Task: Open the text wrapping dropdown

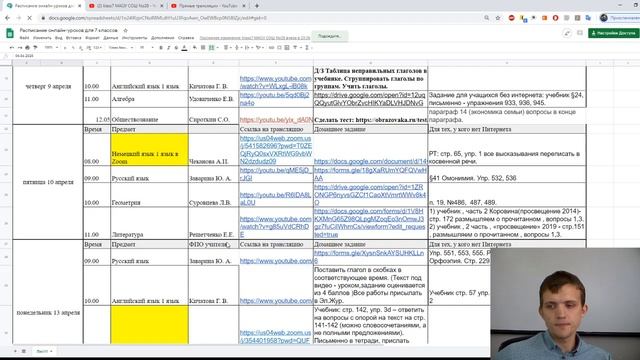Action: (x=248, y=48)
